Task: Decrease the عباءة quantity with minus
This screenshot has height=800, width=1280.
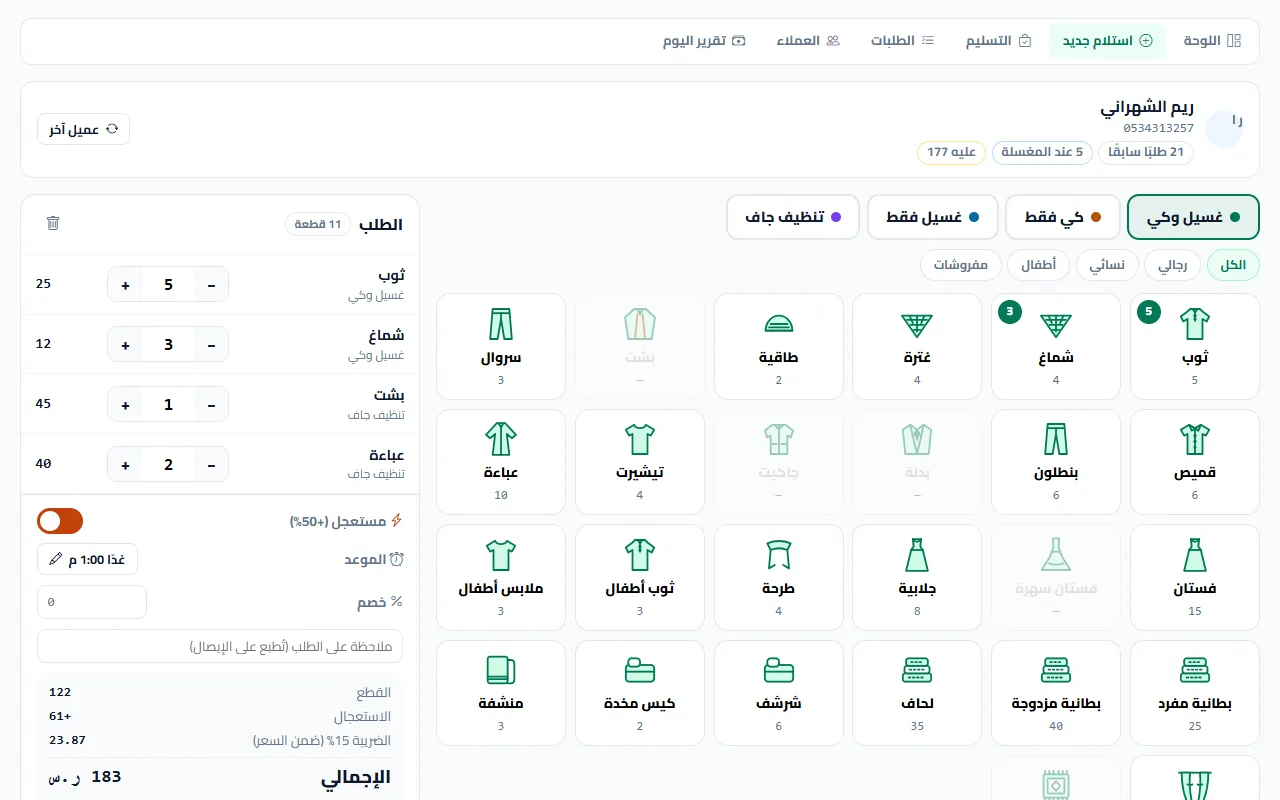Action: point(211,465)
